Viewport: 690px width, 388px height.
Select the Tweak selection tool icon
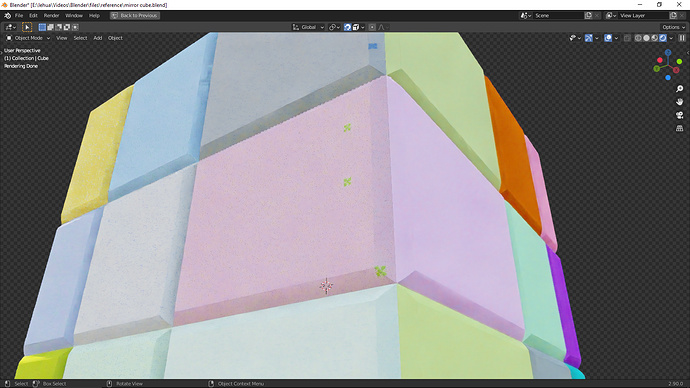(x=27, y=27)
